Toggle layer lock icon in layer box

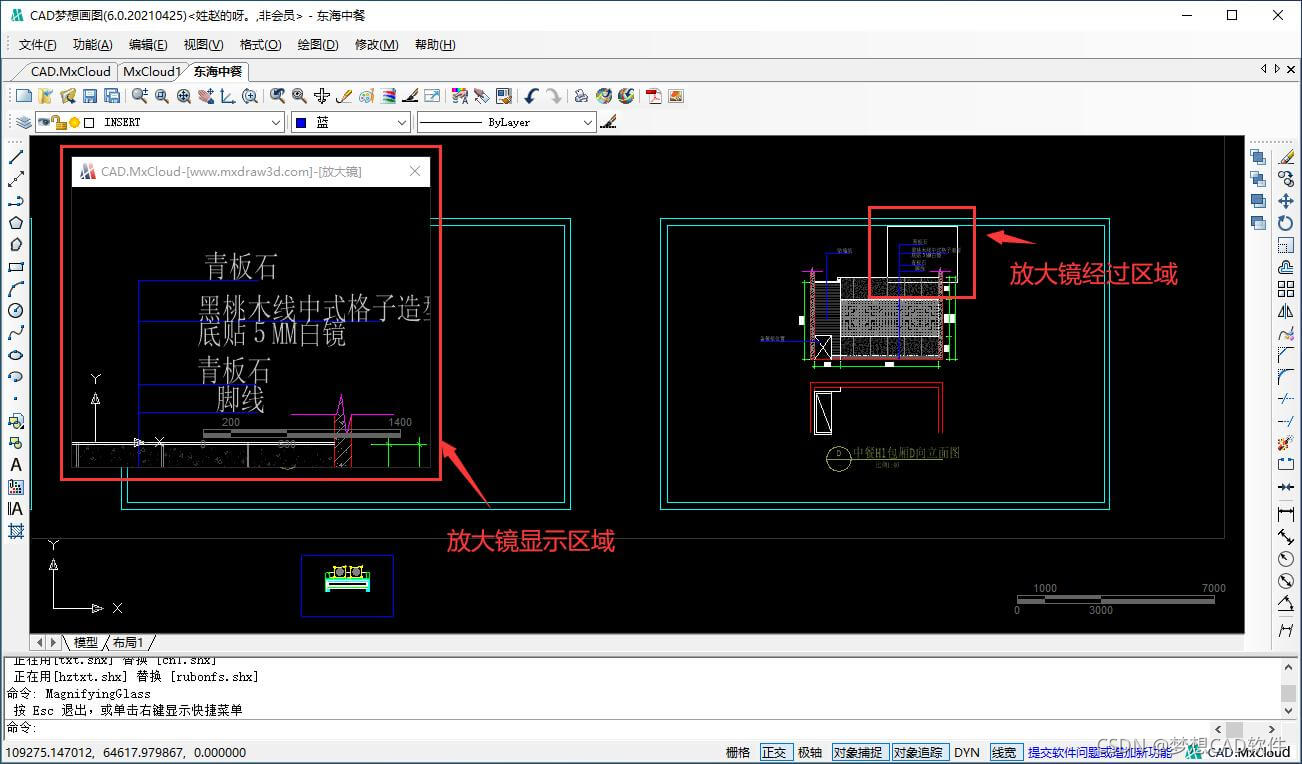(x=59, y=122)
